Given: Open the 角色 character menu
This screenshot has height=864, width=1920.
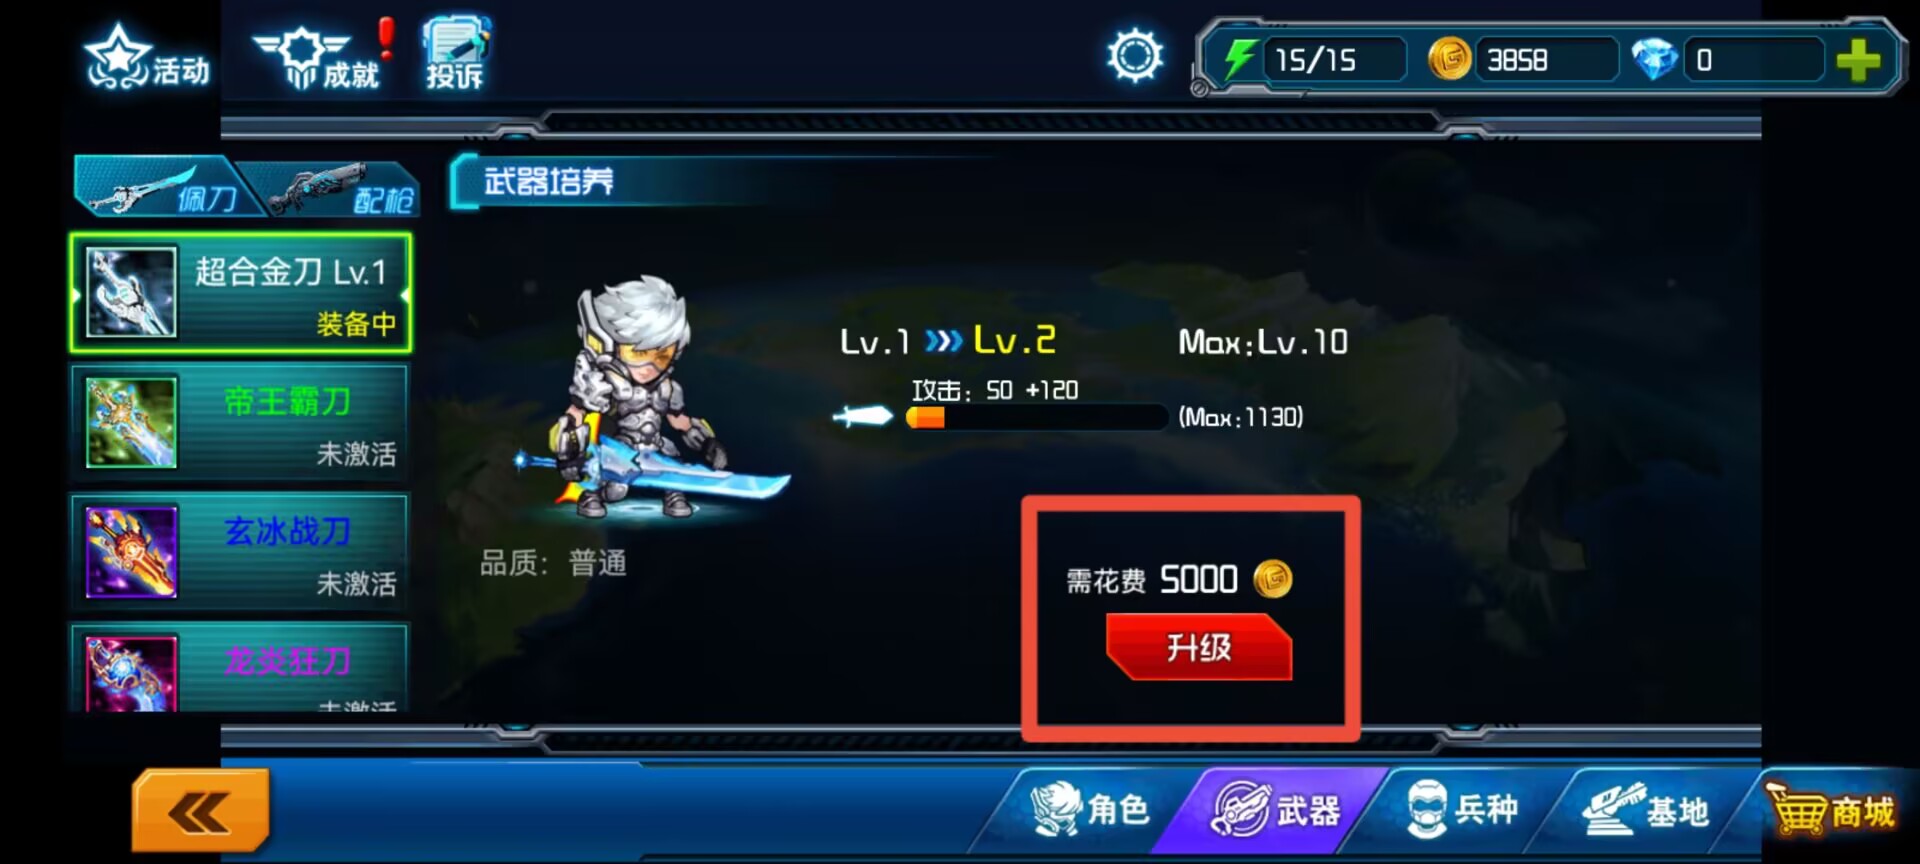Looking at the screenshot, I should click(1090, 810).
